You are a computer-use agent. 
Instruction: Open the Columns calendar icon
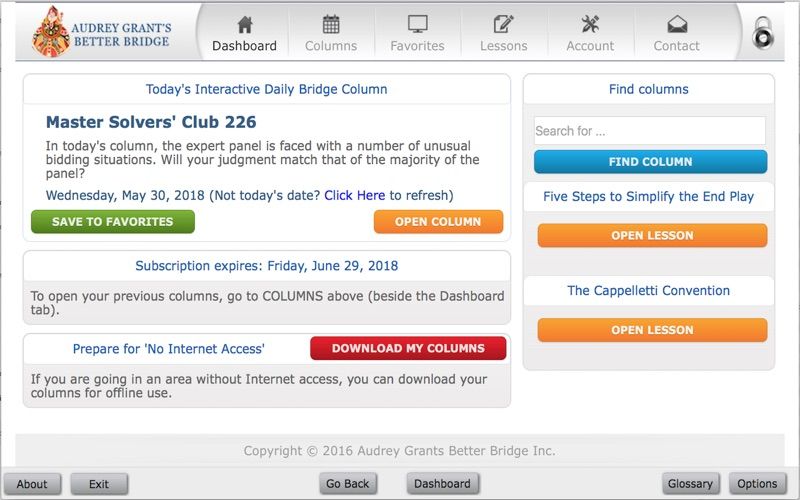point(331,24)
